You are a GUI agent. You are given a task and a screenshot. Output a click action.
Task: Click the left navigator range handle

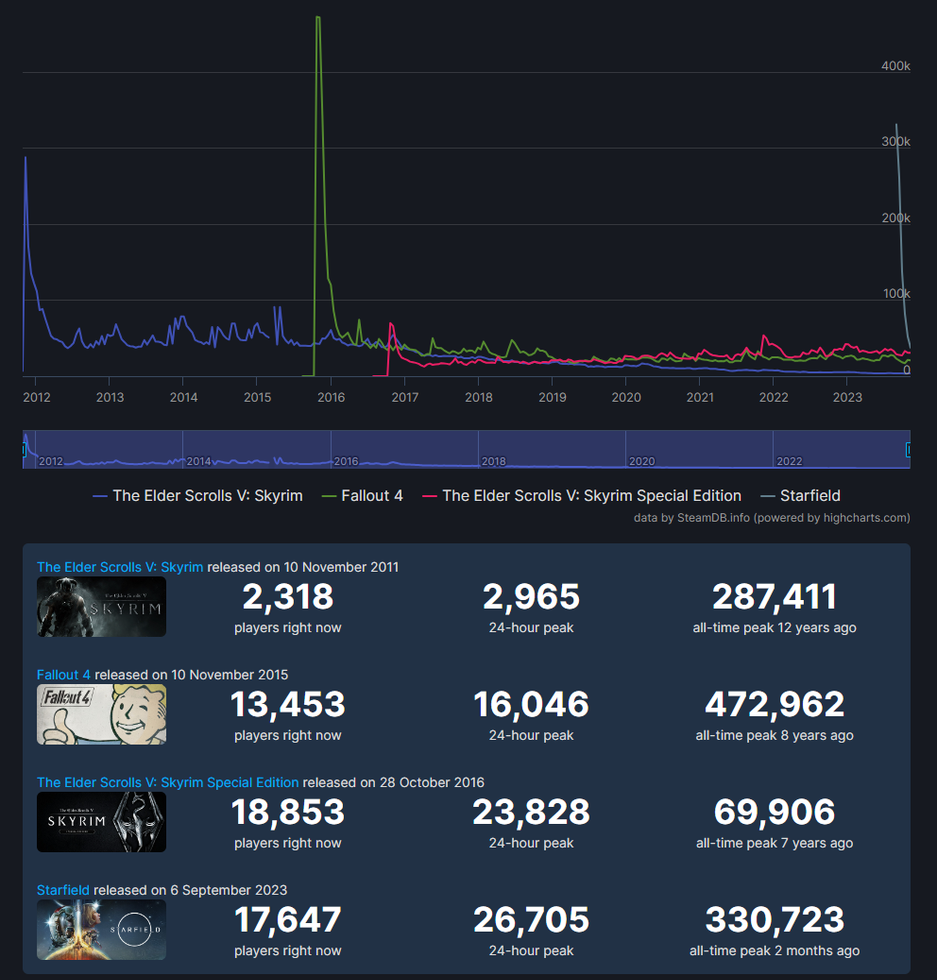pos(24,449)
